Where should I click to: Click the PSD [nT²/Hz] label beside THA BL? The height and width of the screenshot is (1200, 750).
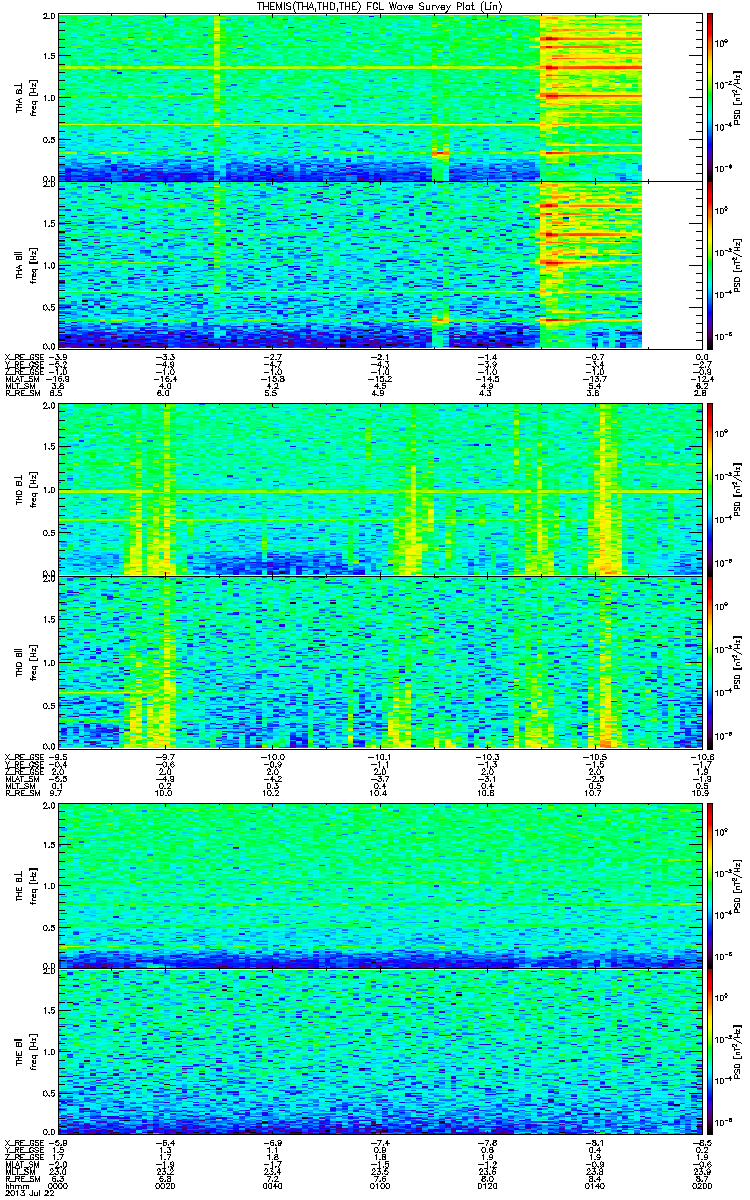[737, 98]
